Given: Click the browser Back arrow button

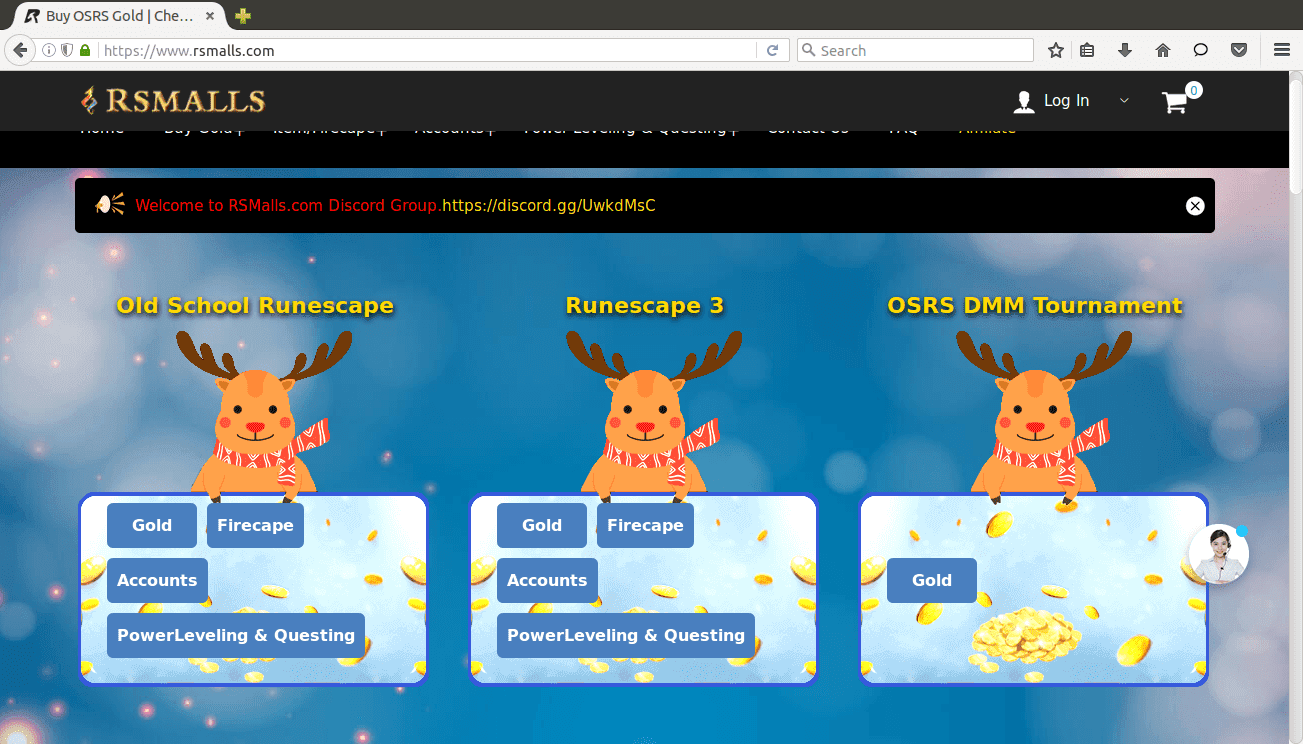Looking at the screenshot, I should (19, 50).
